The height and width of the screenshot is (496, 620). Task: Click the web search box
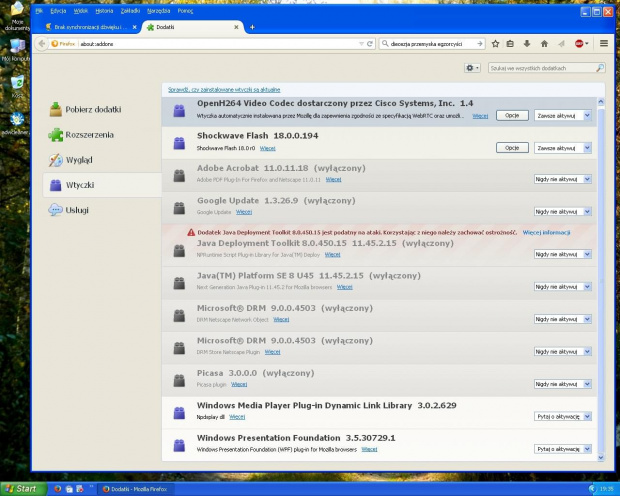(x=432, y=44)
